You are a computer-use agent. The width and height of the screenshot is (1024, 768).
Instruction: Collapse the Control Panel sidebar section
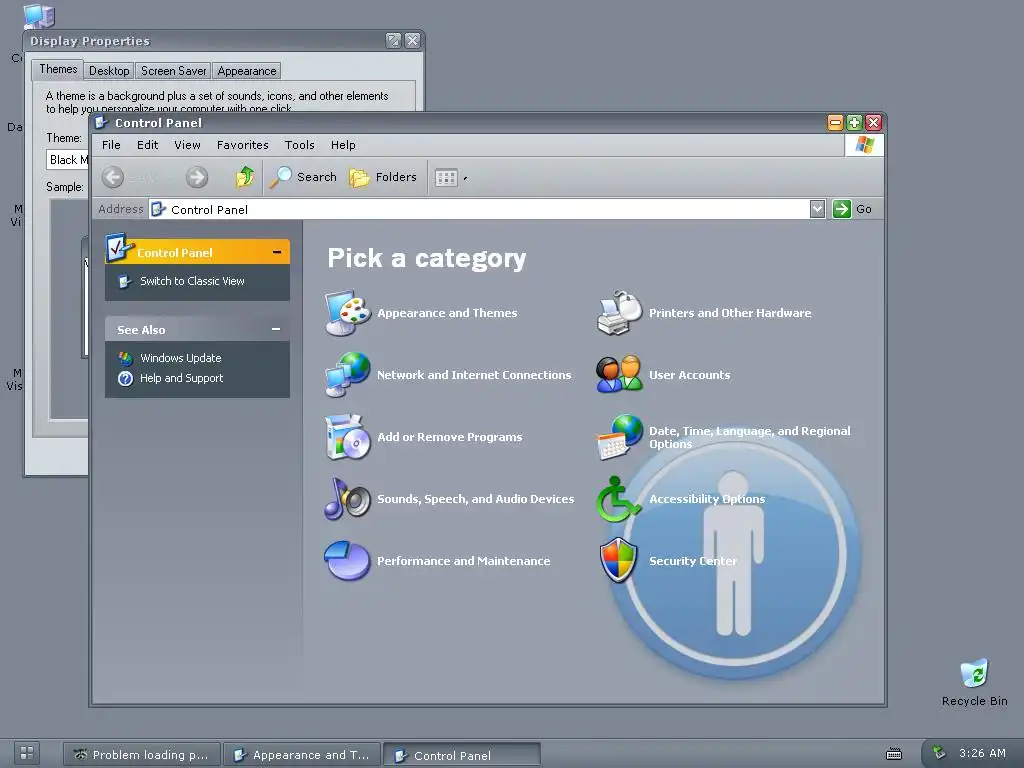pos(277,252)
